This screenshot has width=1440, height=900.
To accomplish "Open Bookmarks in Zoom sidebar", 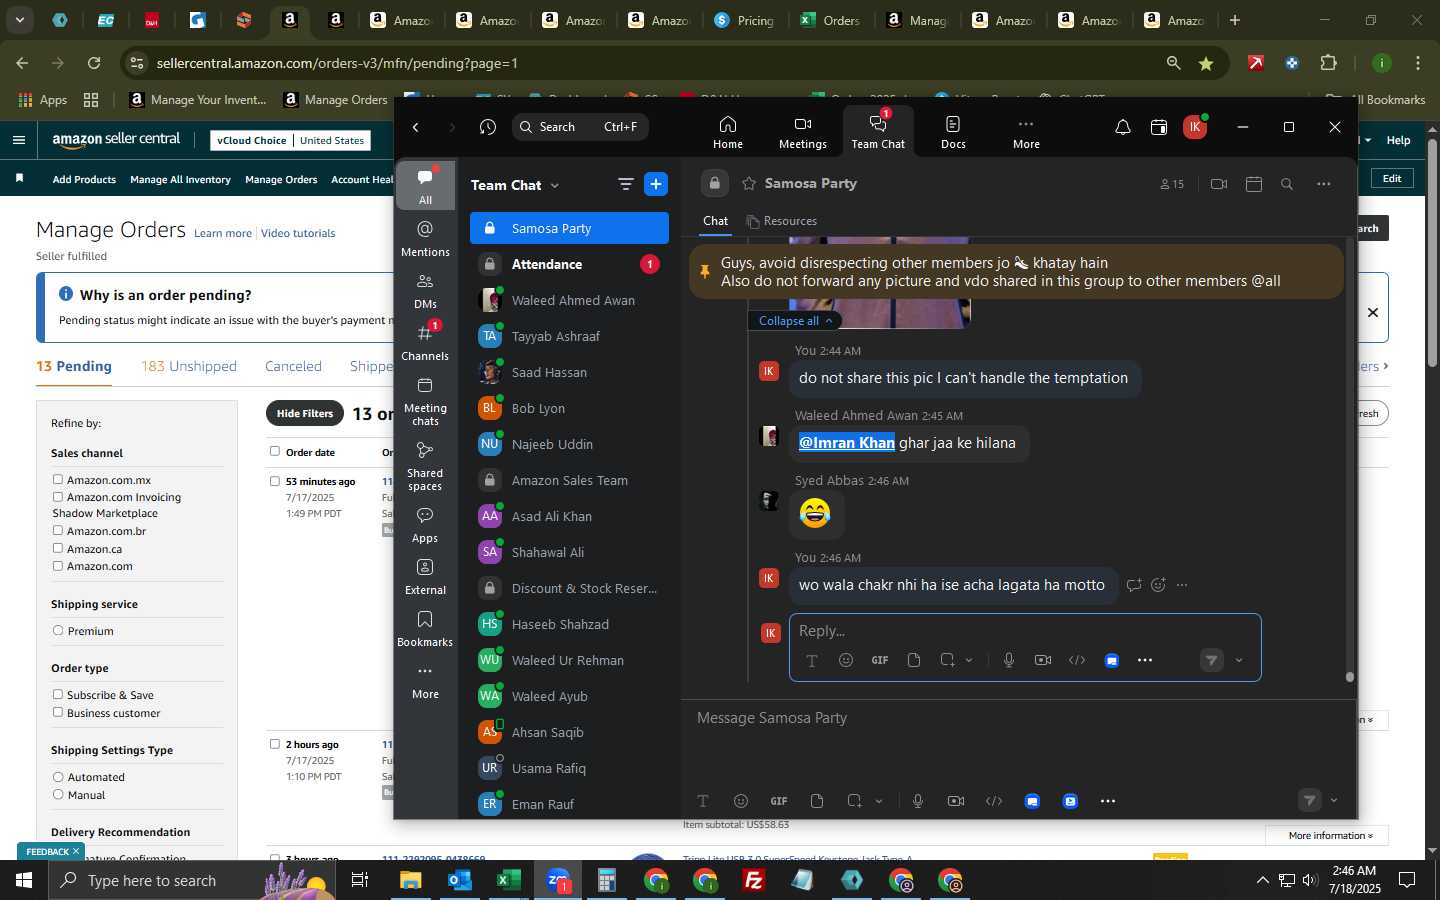I will (x=425, y=629).
